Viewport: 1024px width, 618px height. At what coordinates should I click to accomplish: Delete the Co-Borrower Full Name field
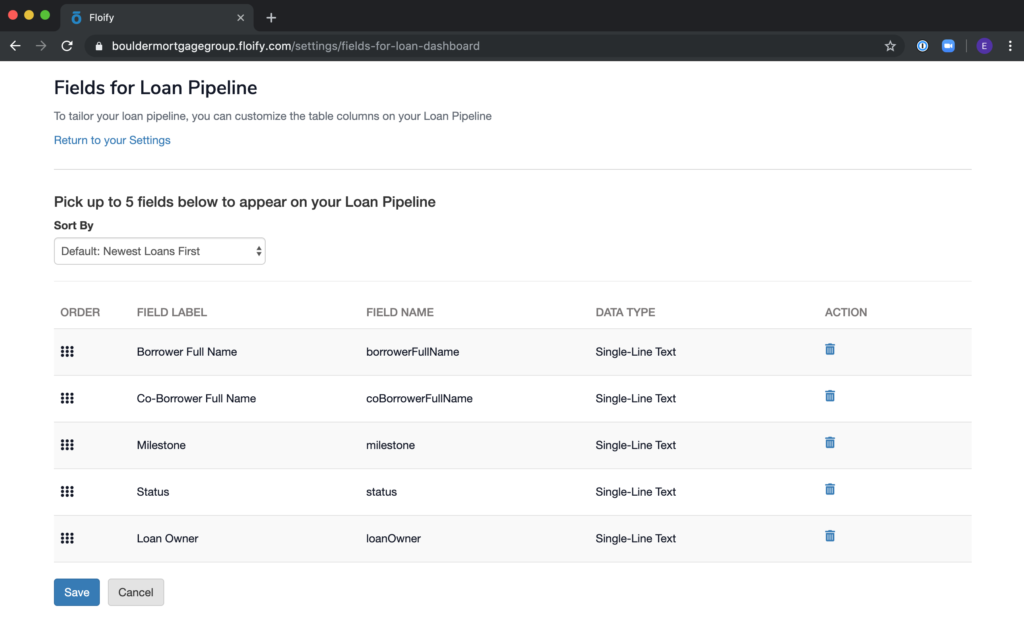(829, 395)
